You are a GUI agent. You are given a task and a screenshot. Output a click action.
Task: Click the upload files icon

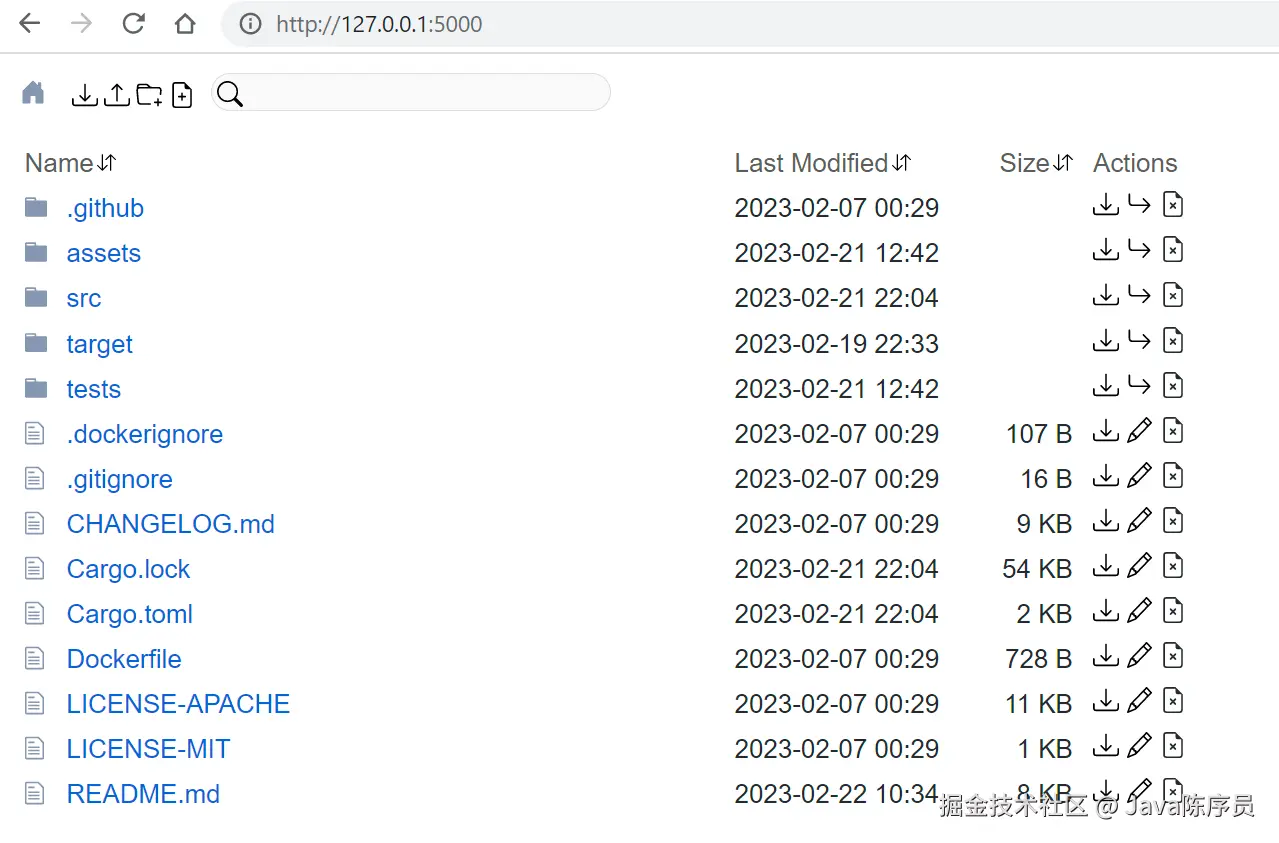[x=117, y=95]
